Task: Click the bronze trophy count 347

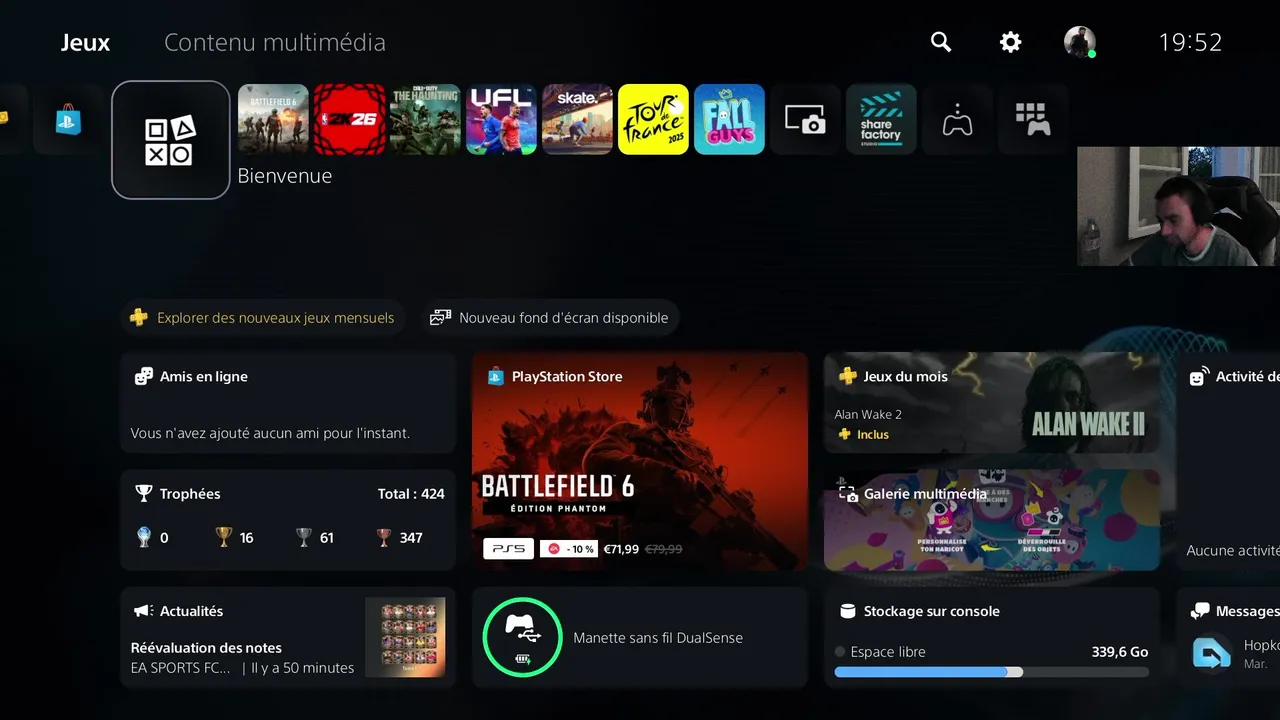Action: click(411, 538)
